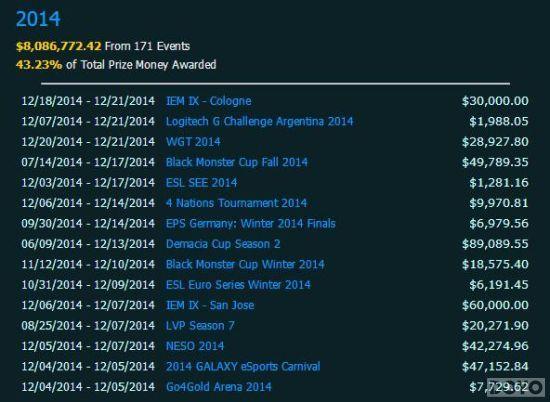Open the NESO 2014 tournament link
Viewport: 550px width, 402px height.
[x=195, y=346]
